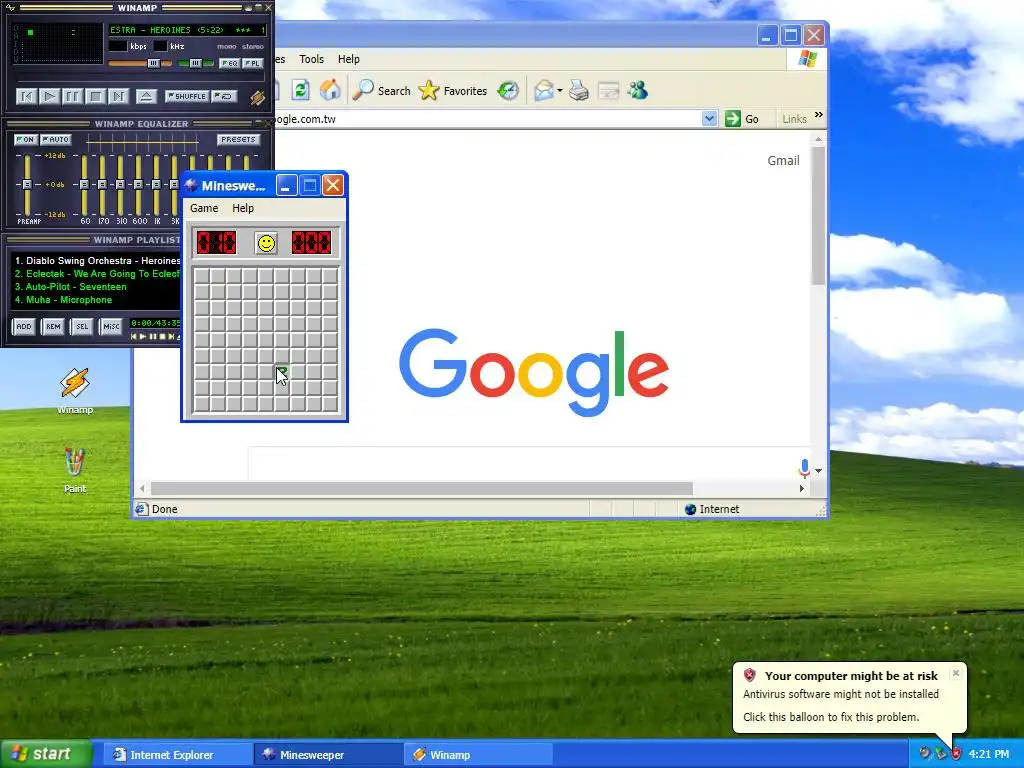
Task: Click the Winamp balance slider
Action: (195, 63)
